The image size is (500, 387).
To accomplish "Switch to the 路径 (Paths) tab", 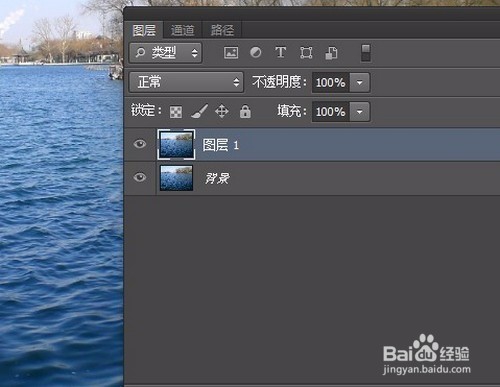I will [x=222, y=30].
